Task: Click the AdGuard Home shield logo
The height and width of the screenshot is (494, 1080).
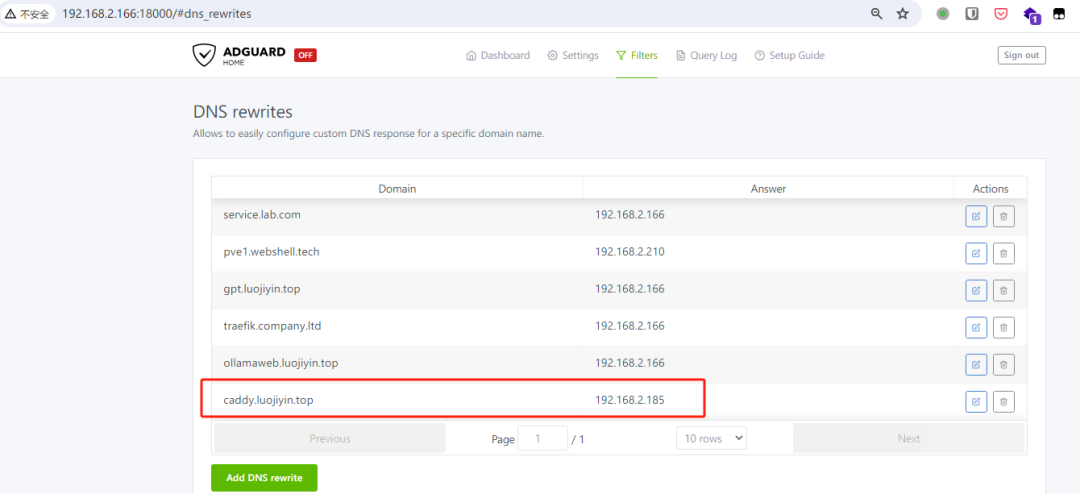Action: (204, 55)
